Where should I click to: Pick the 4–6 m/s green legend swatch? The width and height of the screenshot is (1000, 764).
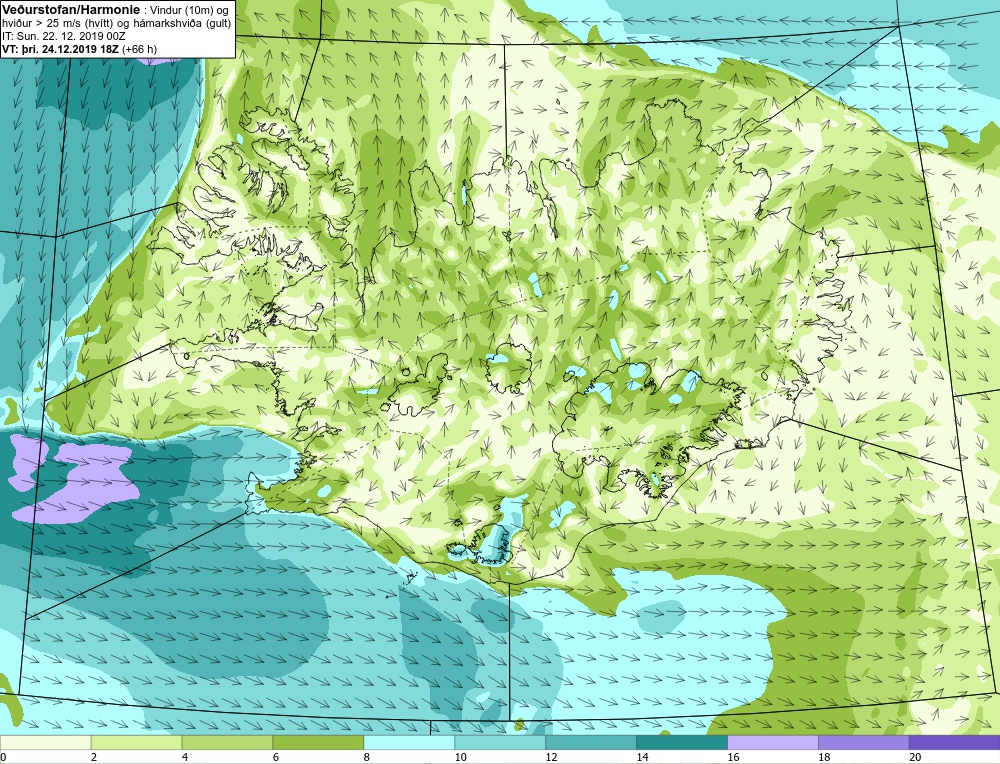pos(227,742)
